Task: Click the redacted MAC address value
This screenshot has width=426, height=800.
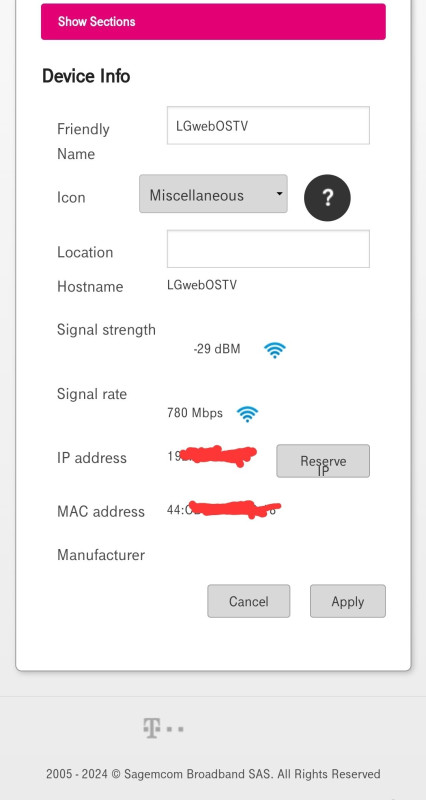Action: click(x=223, y=510)
